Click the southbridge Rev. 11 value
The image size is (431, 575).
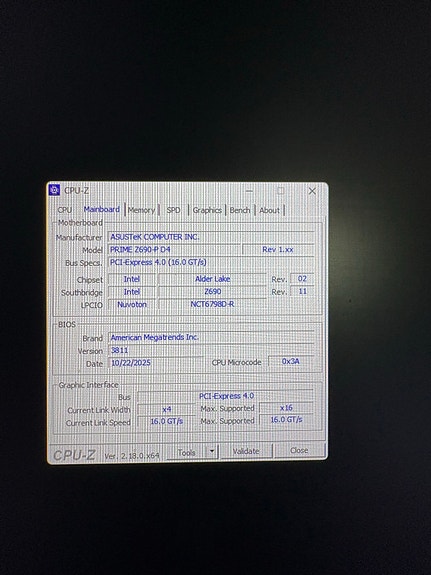coord(302,291)
